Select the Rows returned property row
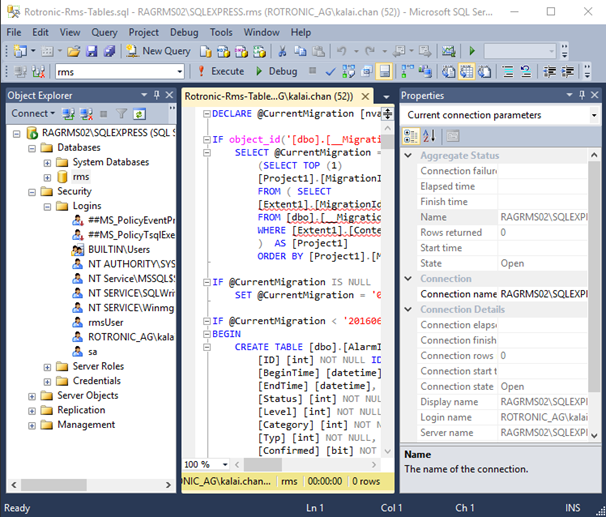 502,232
